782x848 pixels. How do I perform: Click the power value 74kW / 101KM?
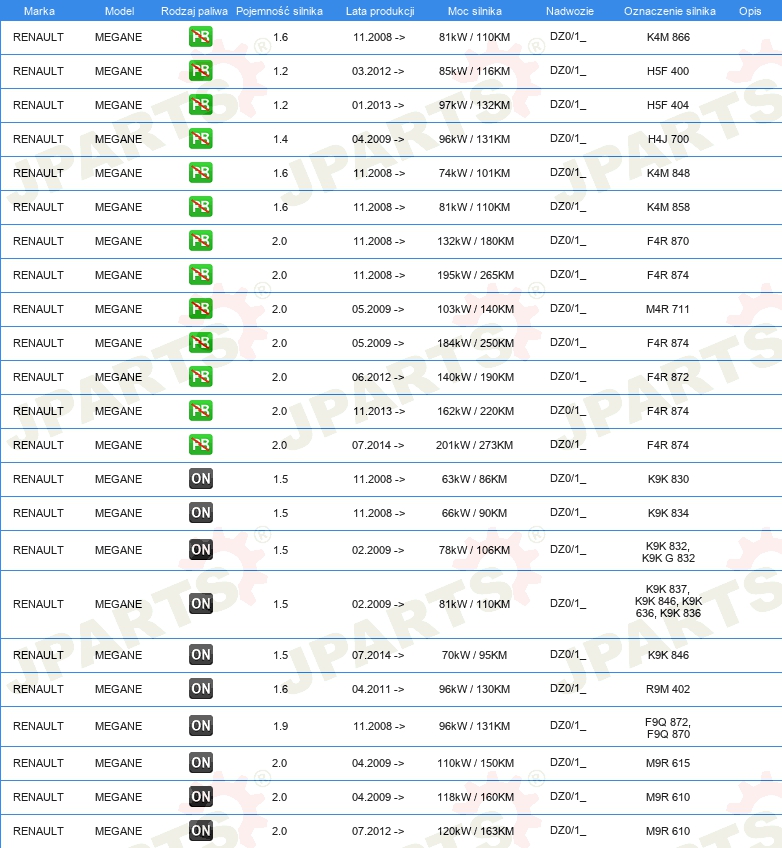point(474,173)
